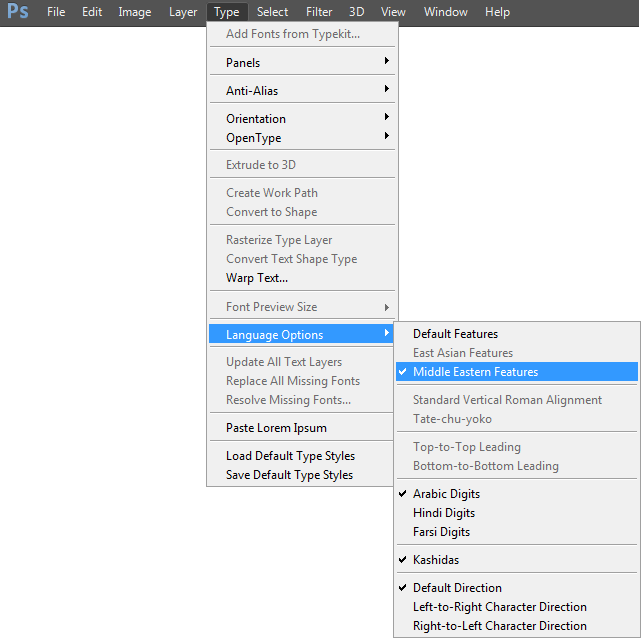
Task: Select Arabic Digits option
Action: click(x=446, y=494)
